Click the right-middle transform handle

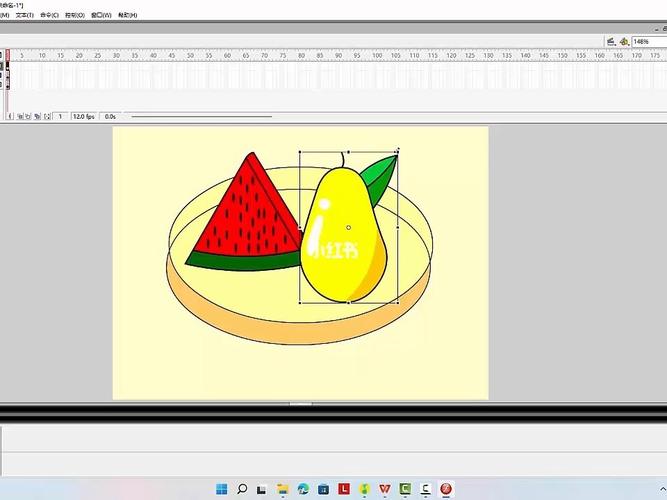[x=398, y=227]
